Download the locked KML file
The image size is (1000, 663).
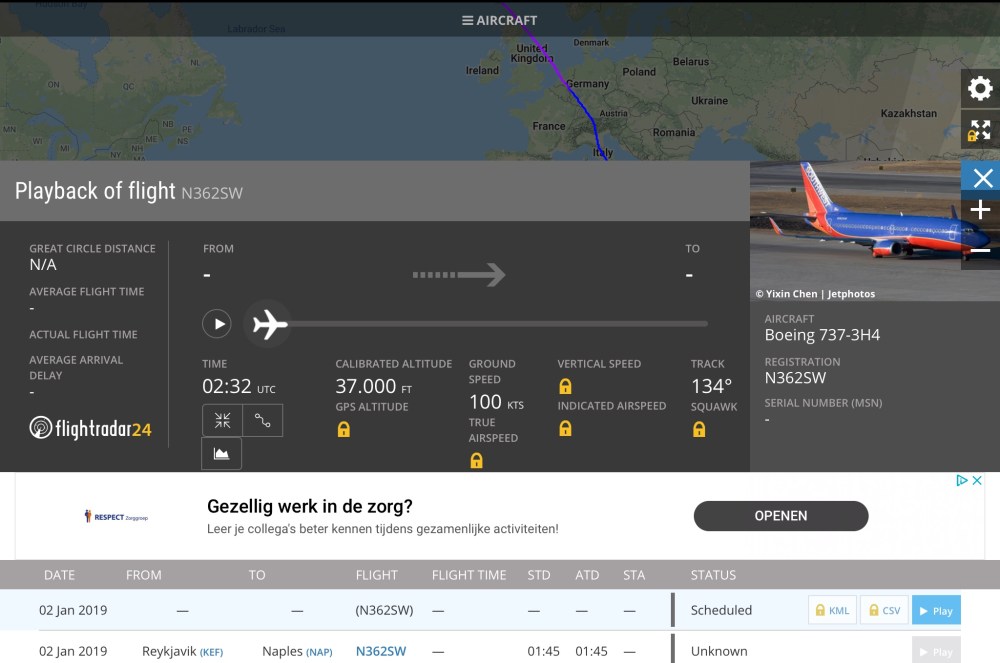point(832,610)
